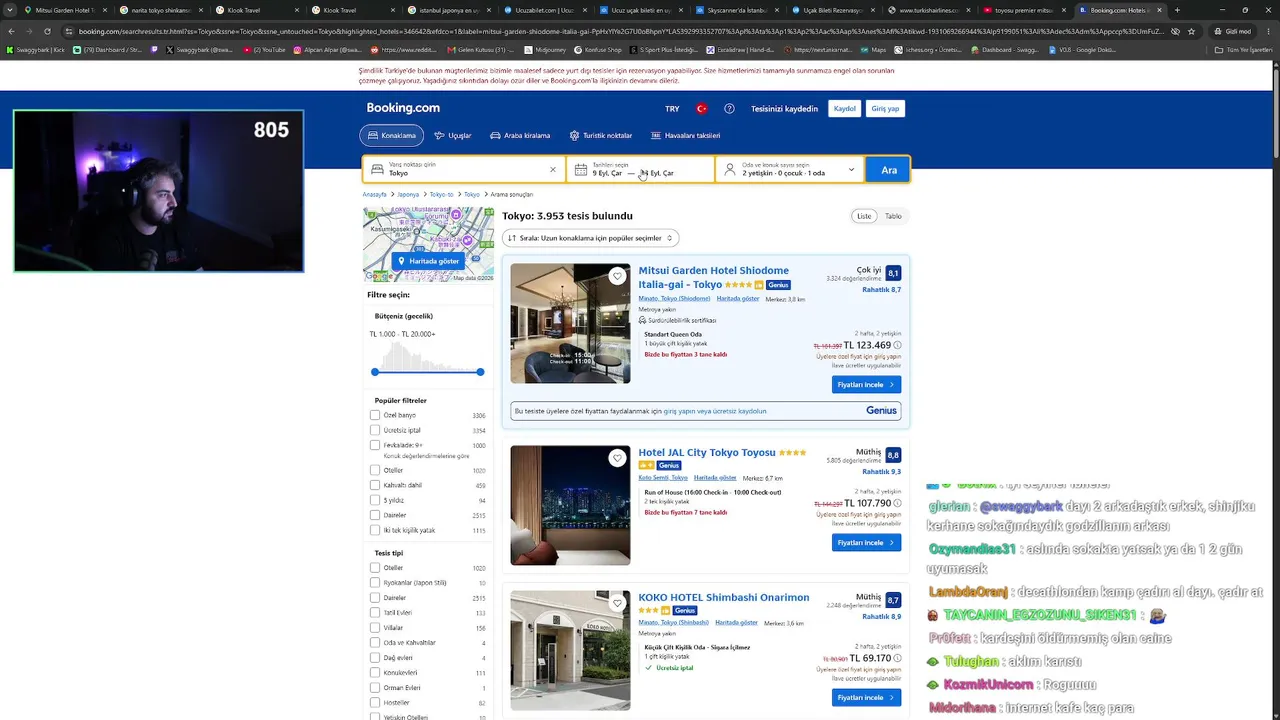Bookmark this page with the star icon
The image size is (1280, 720).
[1191, 31]
